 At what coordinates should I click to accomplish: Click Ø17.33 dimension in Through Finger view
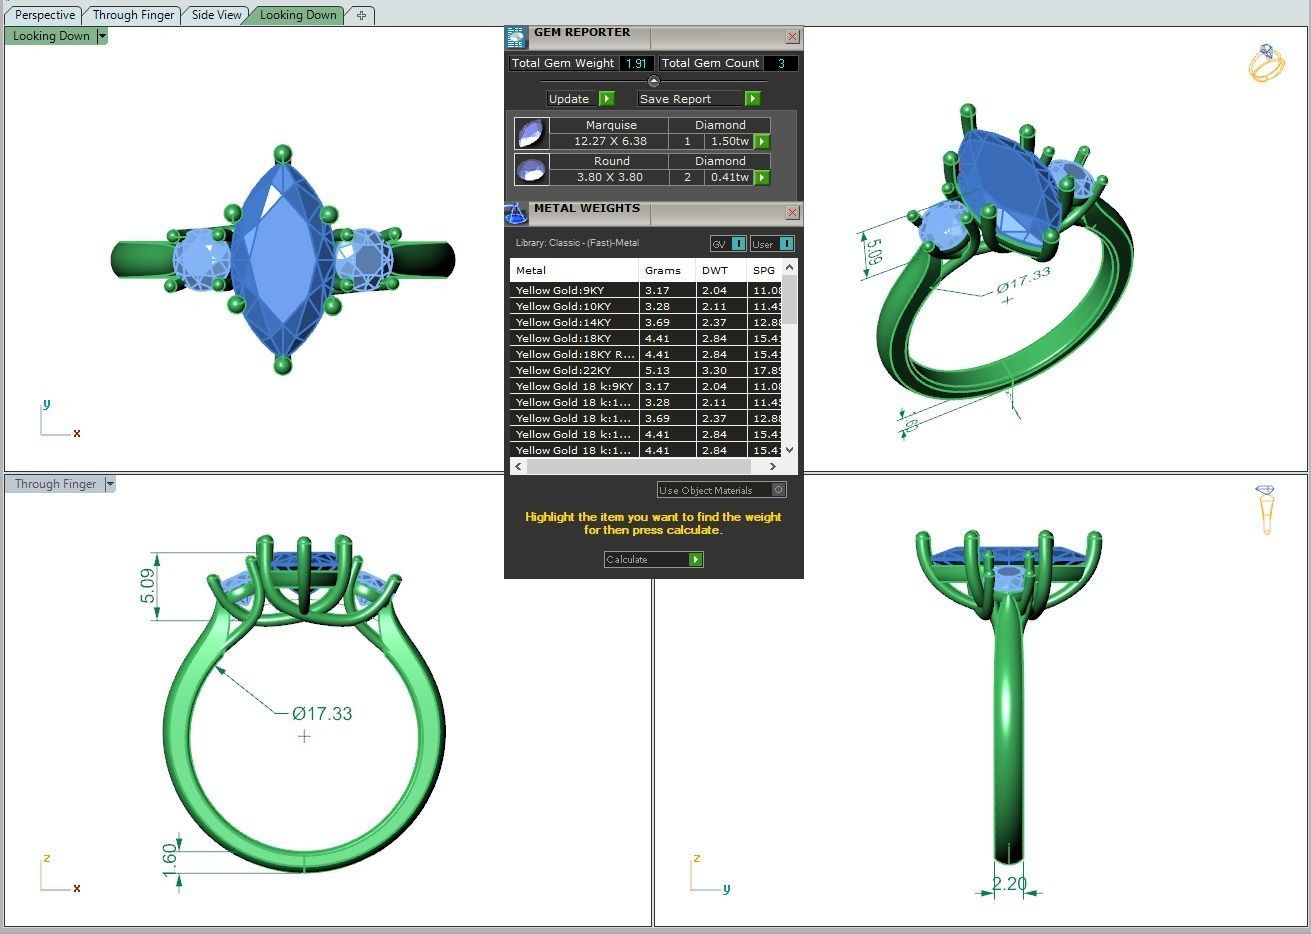pyautogui.click(x=322, y=713)
